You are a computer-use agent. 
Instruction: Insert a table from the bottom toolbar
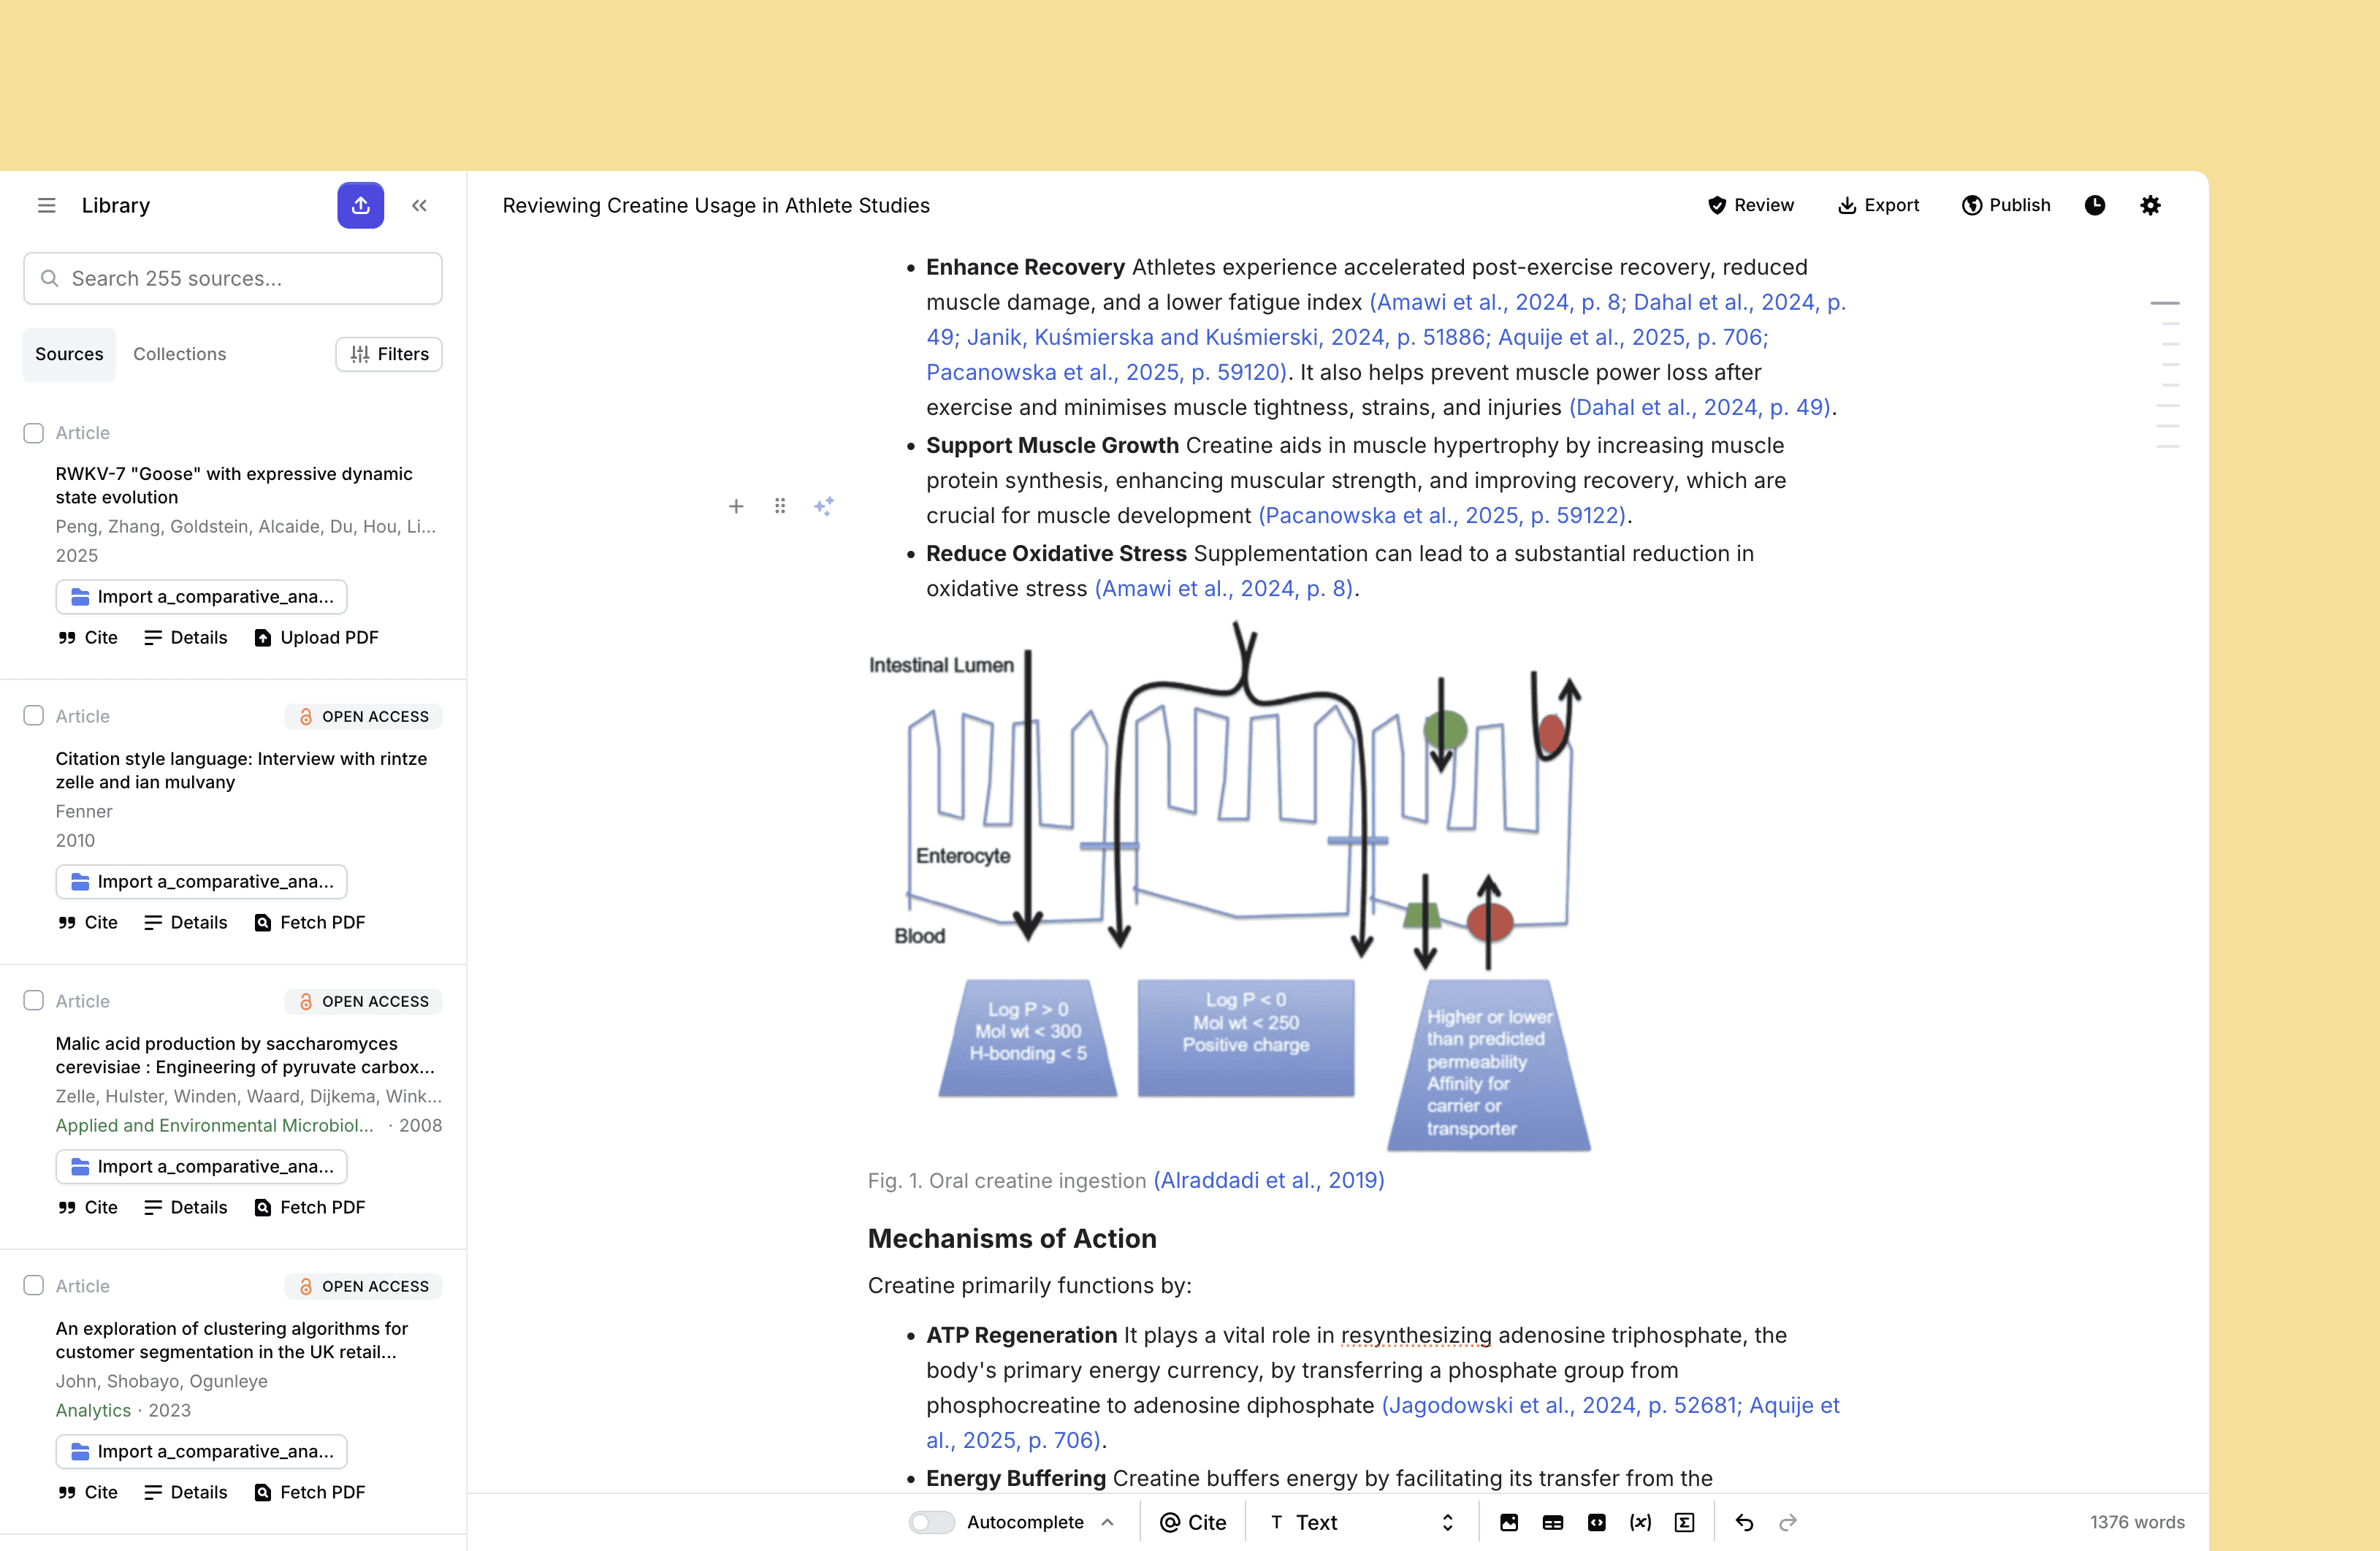tap(1552, 1522)
